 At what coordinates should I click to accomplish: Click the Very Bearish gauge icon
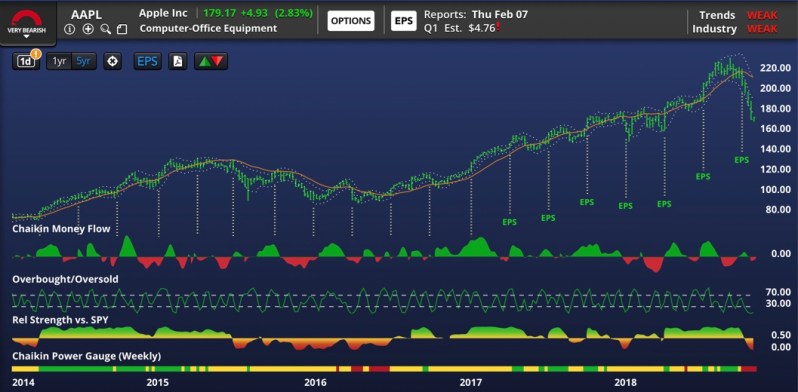click(26, 17)
